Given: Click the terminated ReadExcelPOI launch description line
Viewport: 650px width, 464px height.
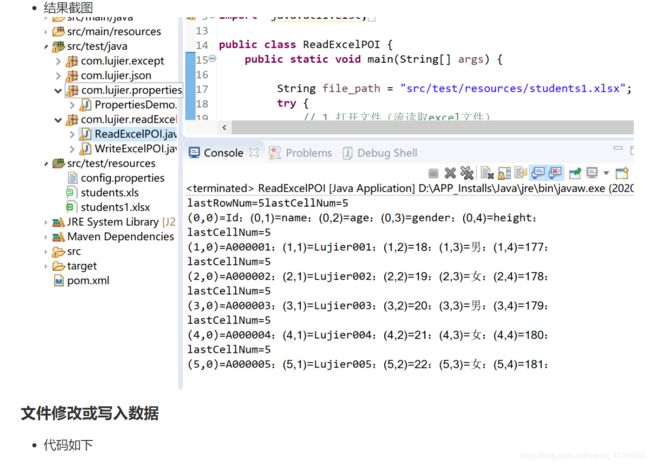Looking at the screenshot, I should click(x=410, y=188).
